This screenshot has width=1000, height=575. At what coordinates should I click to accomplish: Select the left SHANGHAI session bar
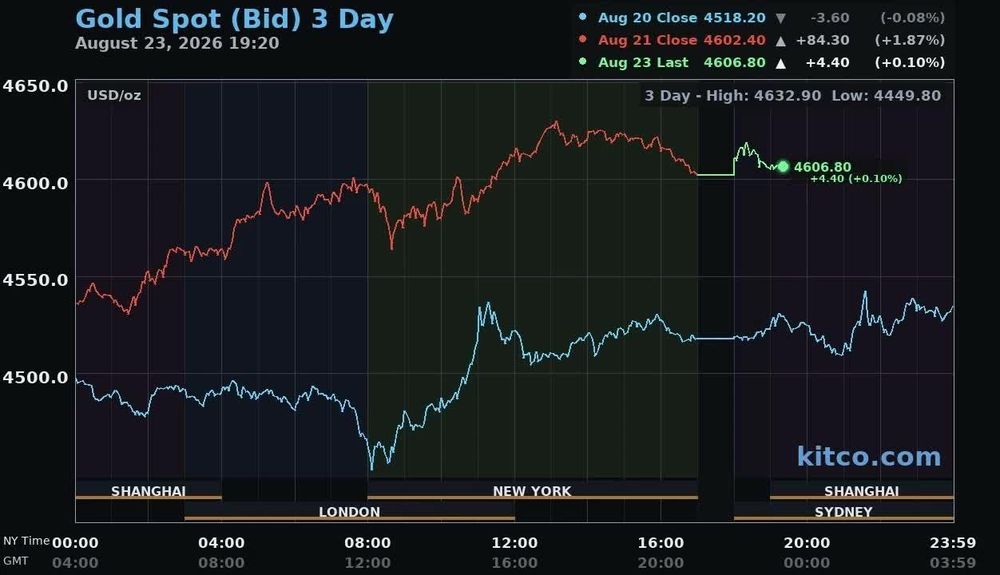click(149, 491)
